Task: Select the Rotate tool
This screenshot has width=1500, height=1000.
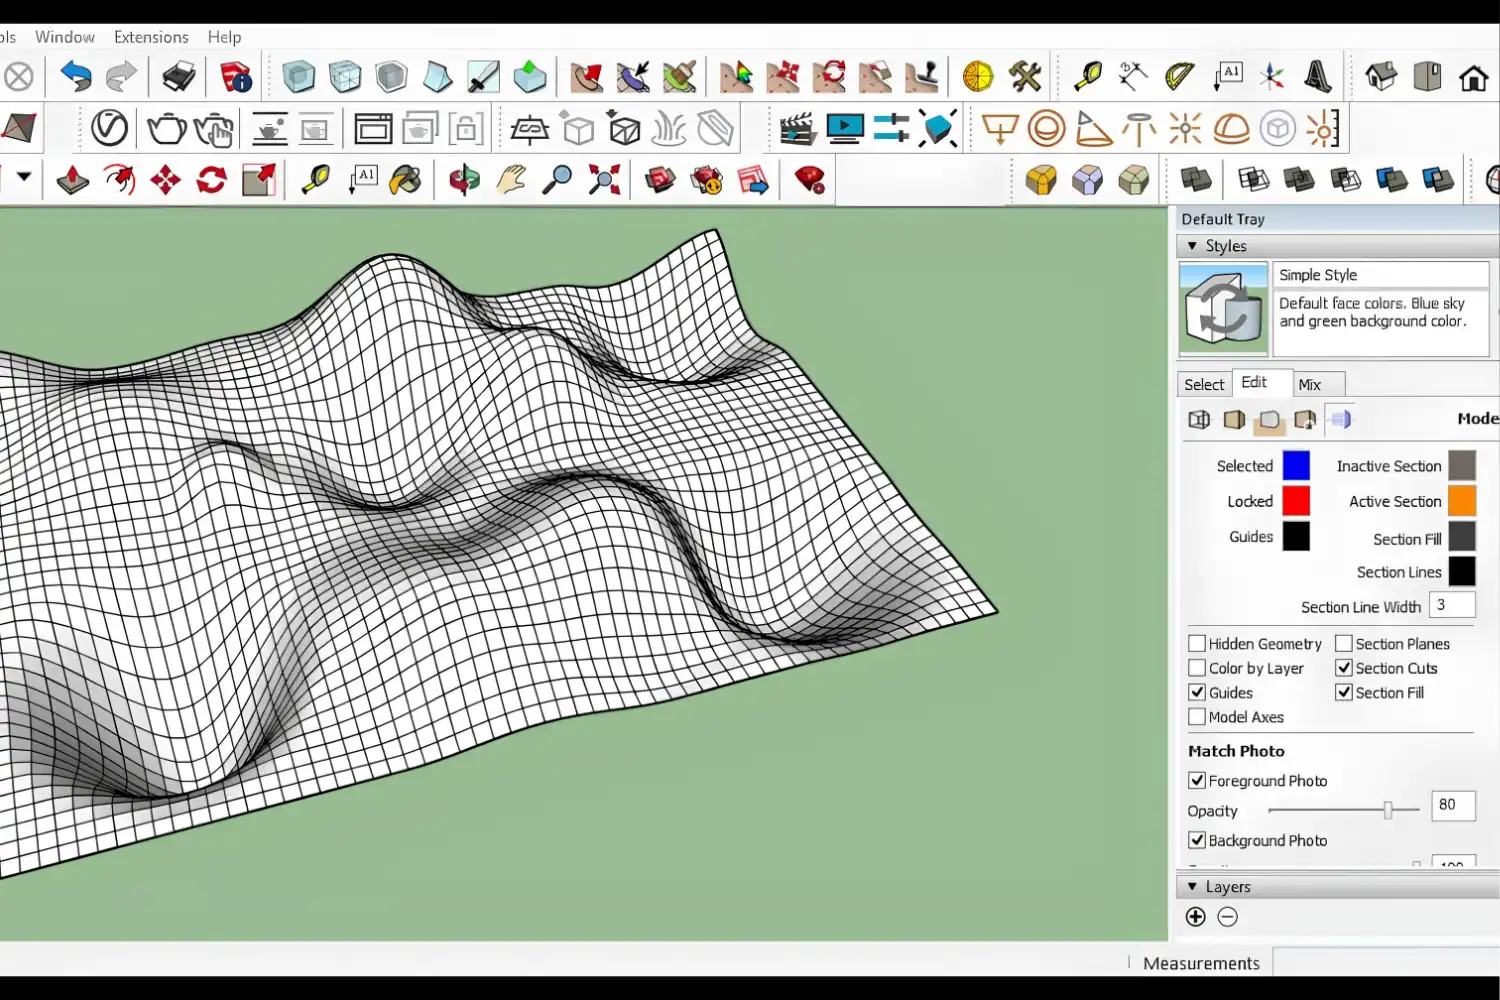Action: pyautogui.click(x=211, y=180)
